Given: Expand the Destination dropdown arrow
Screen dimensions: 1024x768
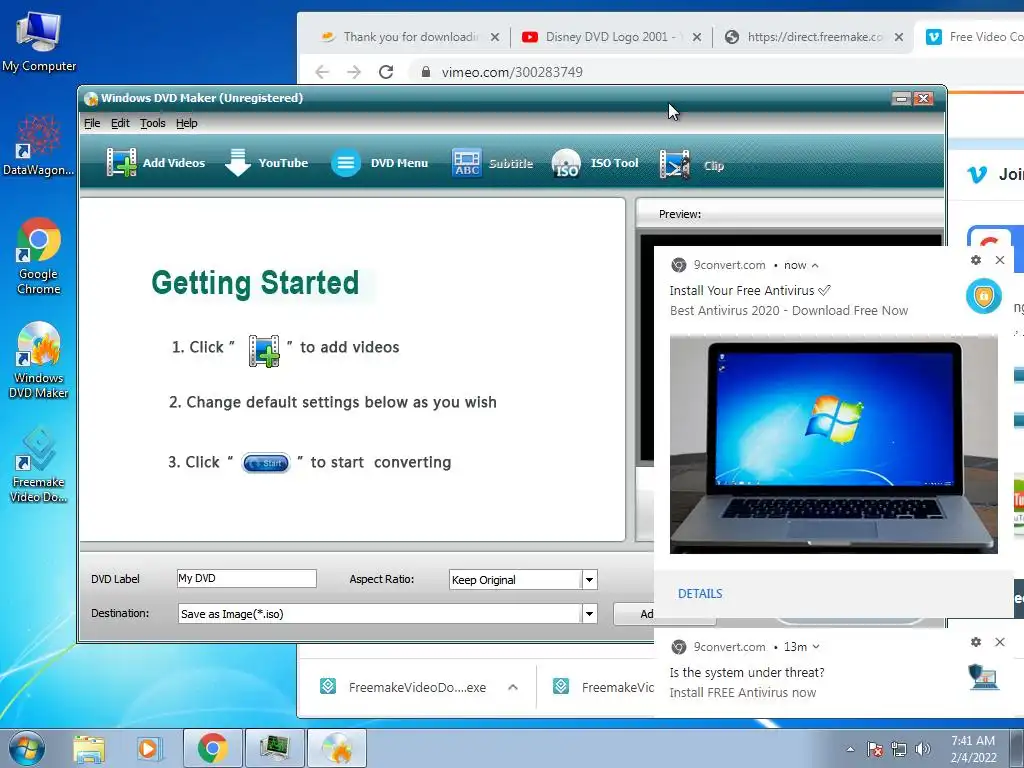Looking at the screenshot, I should pos(589,613).
